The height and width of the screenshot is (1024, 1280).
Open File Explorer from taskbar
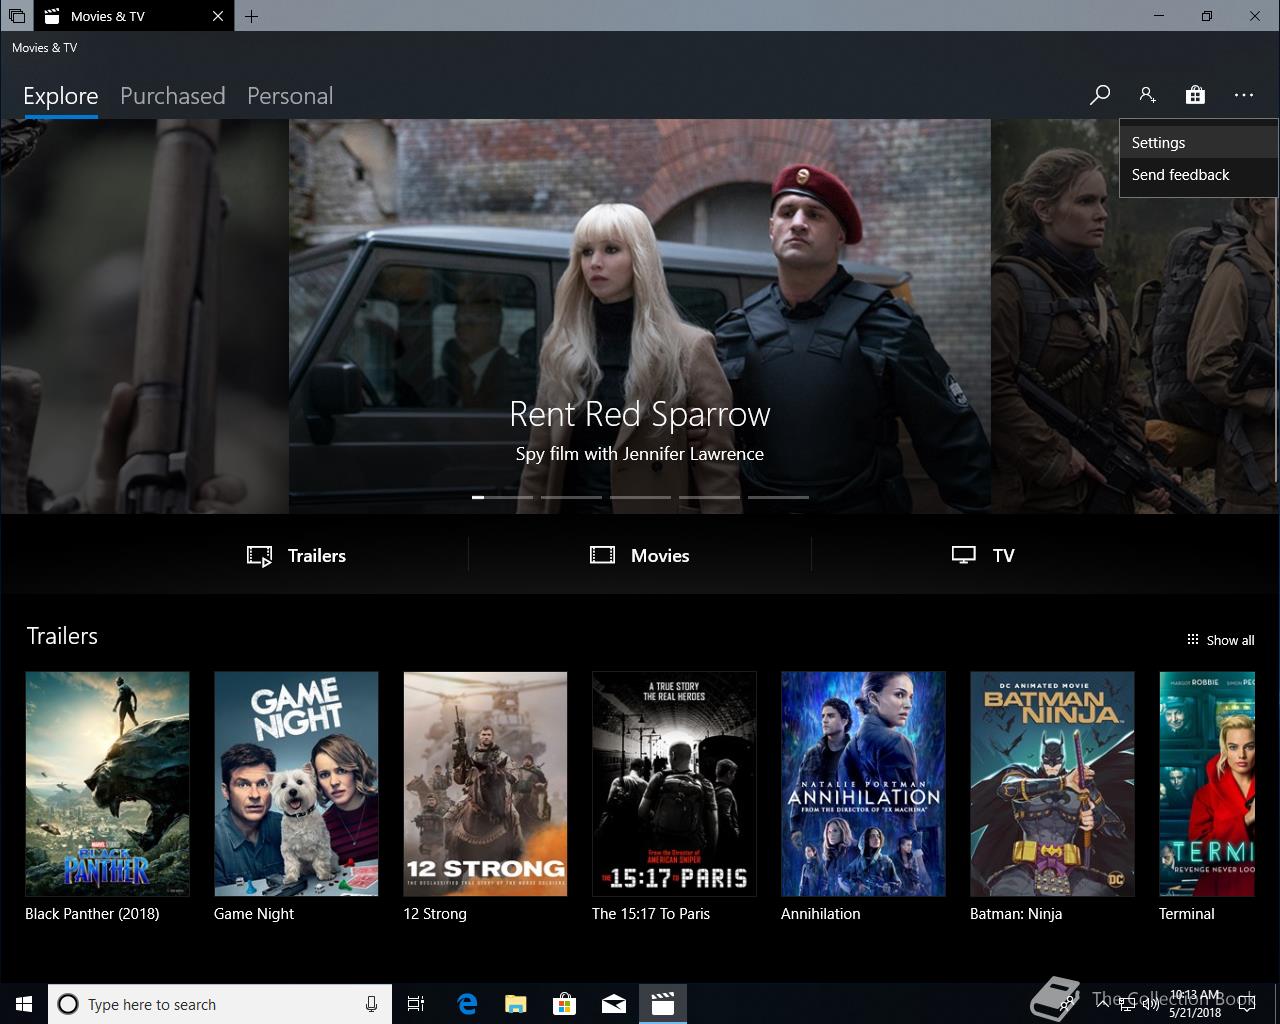tap(516, 1004)
